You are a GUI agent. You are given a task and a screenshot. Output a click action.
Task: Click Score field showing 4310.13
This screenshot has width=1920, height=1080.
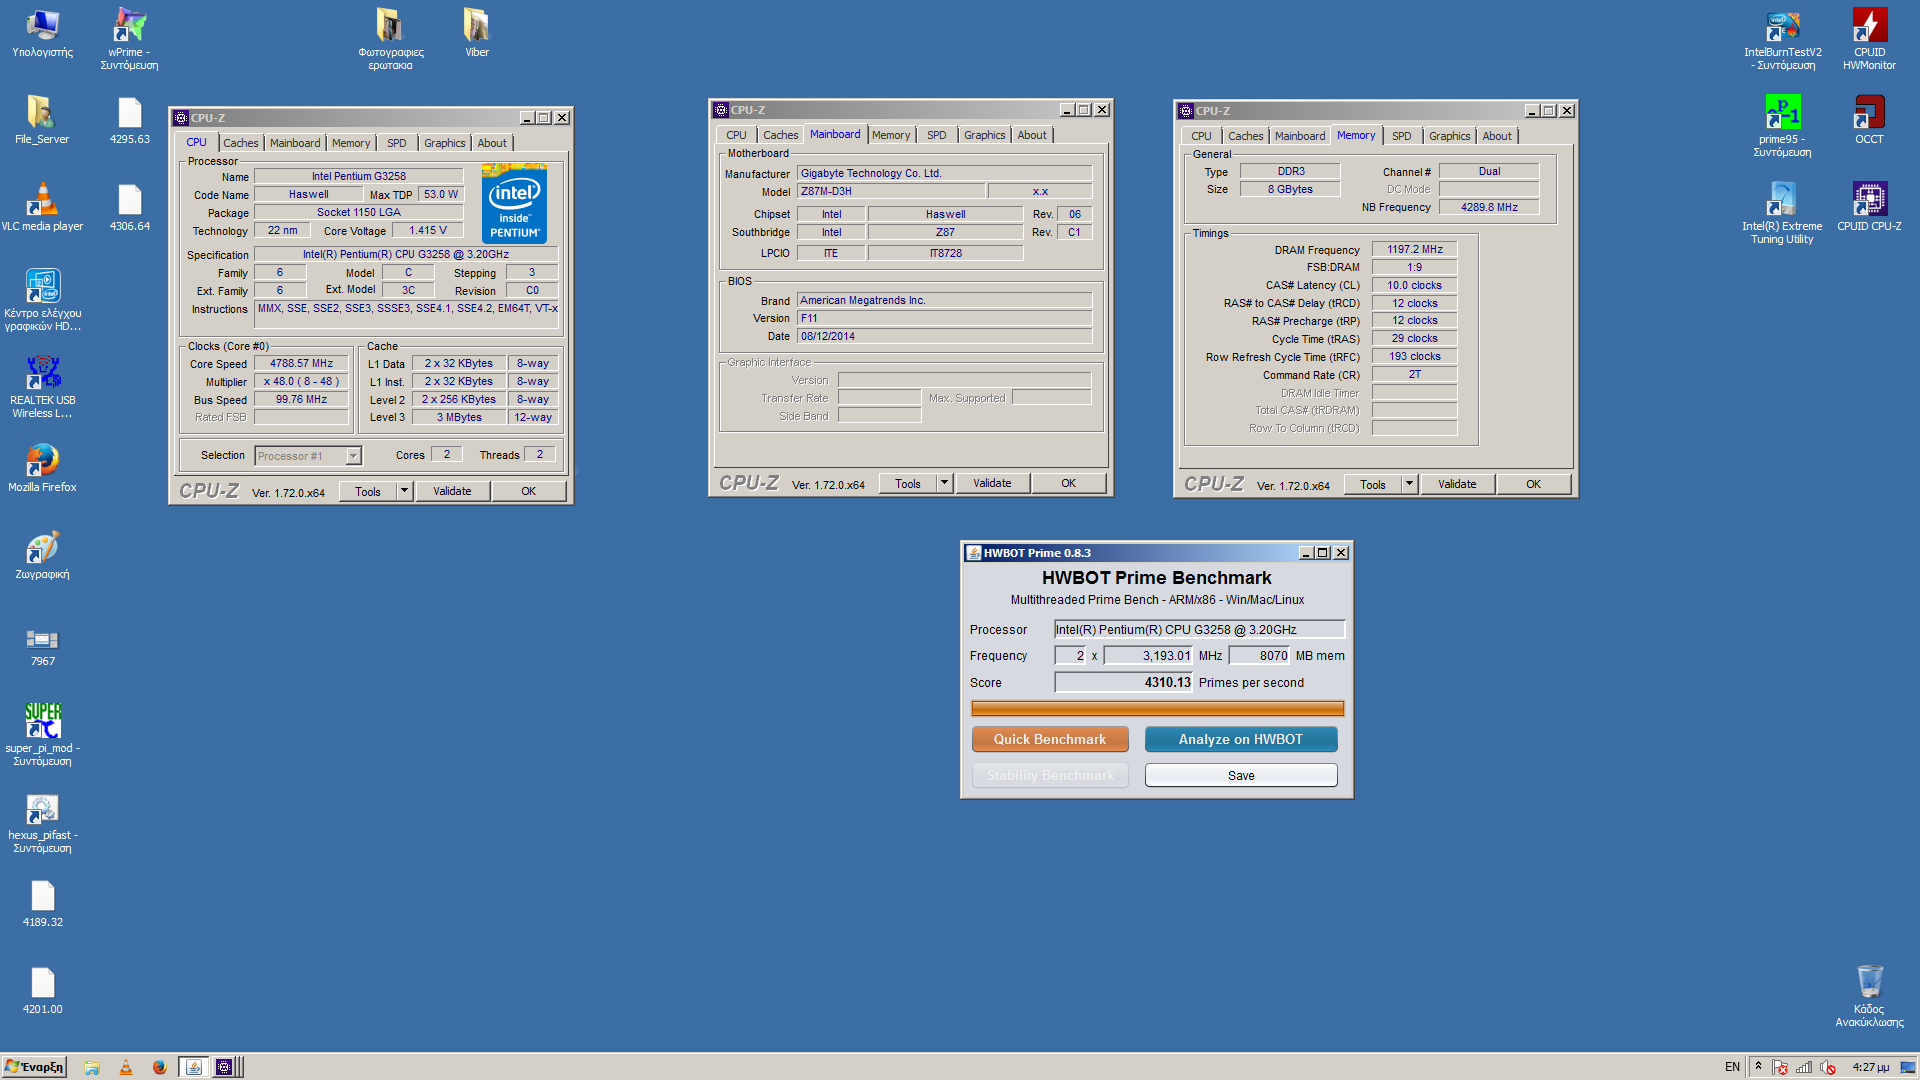coord(1124,682)
